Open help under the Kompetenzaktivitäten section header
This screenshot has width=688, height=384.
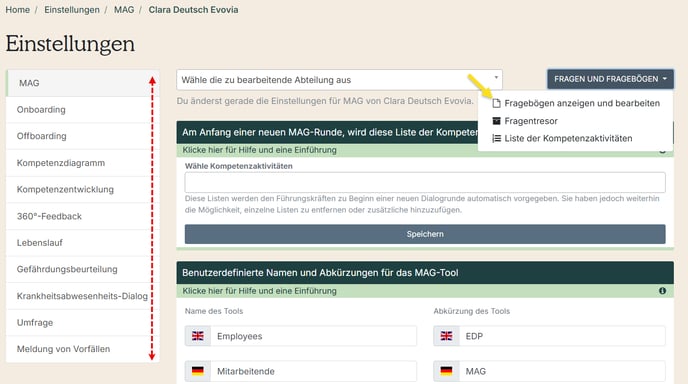click(x=259, y=150)
